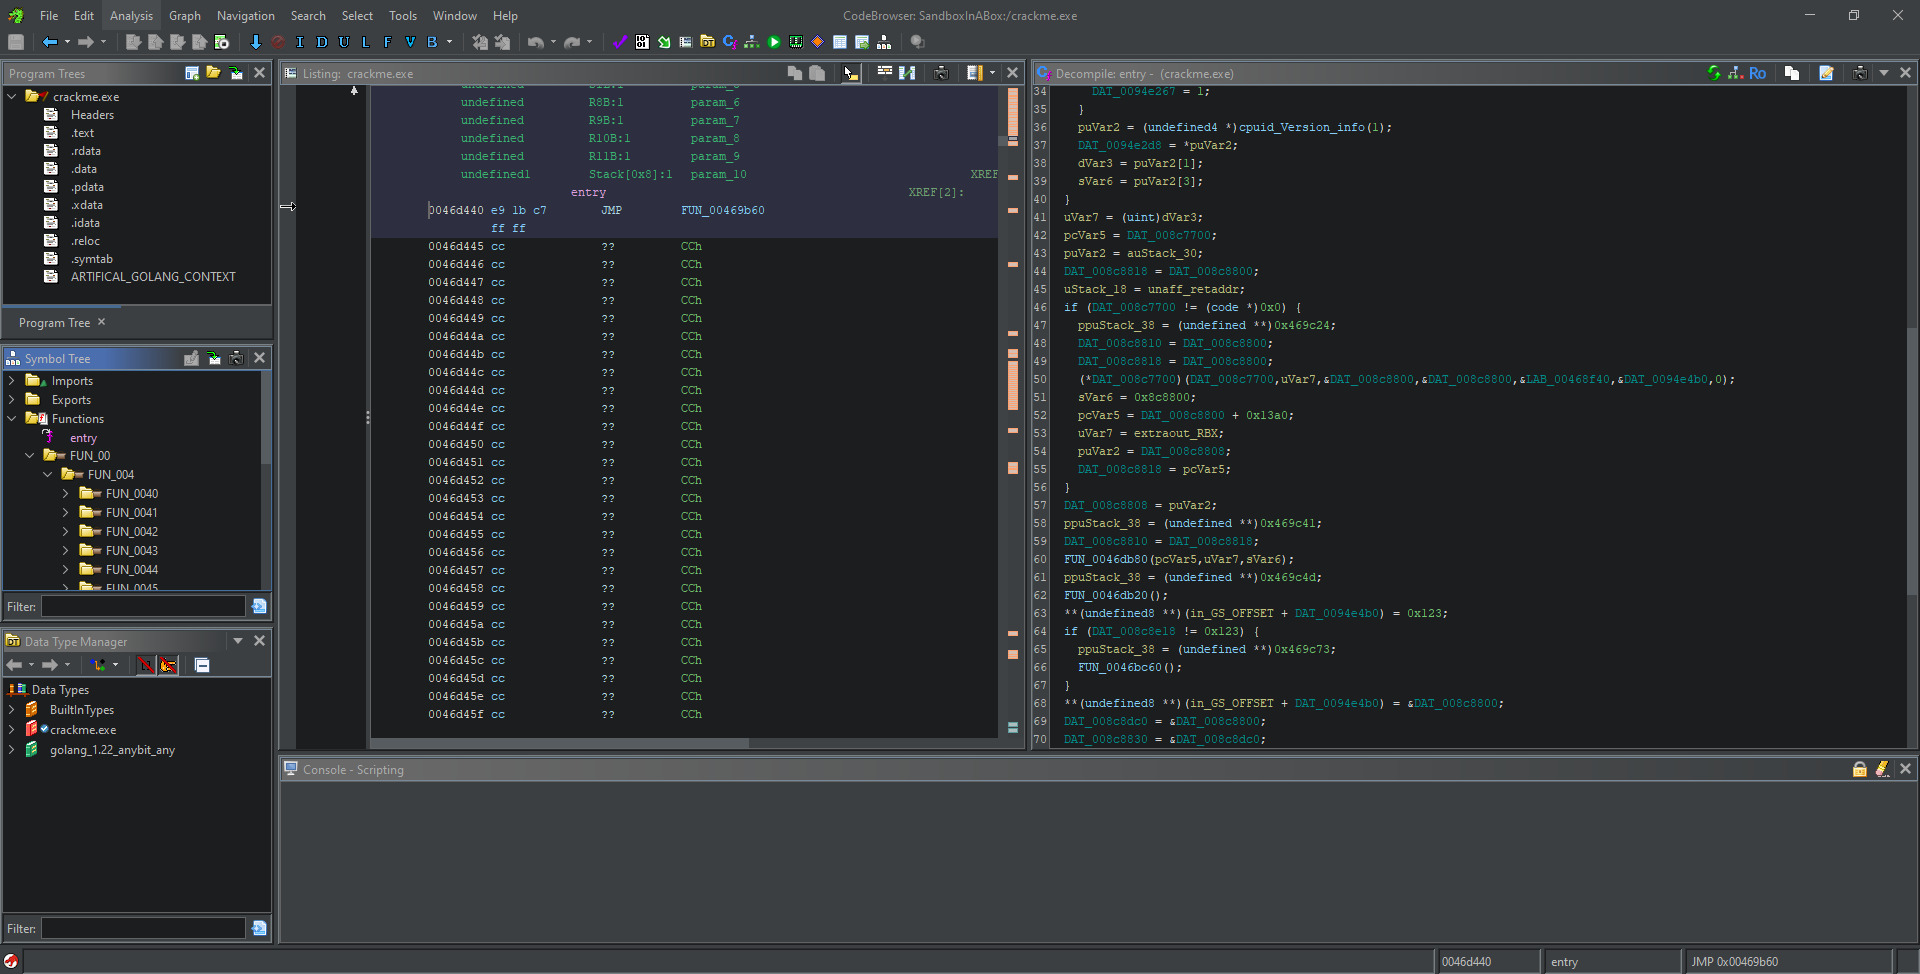Viewport: 1920px width, 974px height.
Task: Go forward to next location arrow
Action: (86, 42)
